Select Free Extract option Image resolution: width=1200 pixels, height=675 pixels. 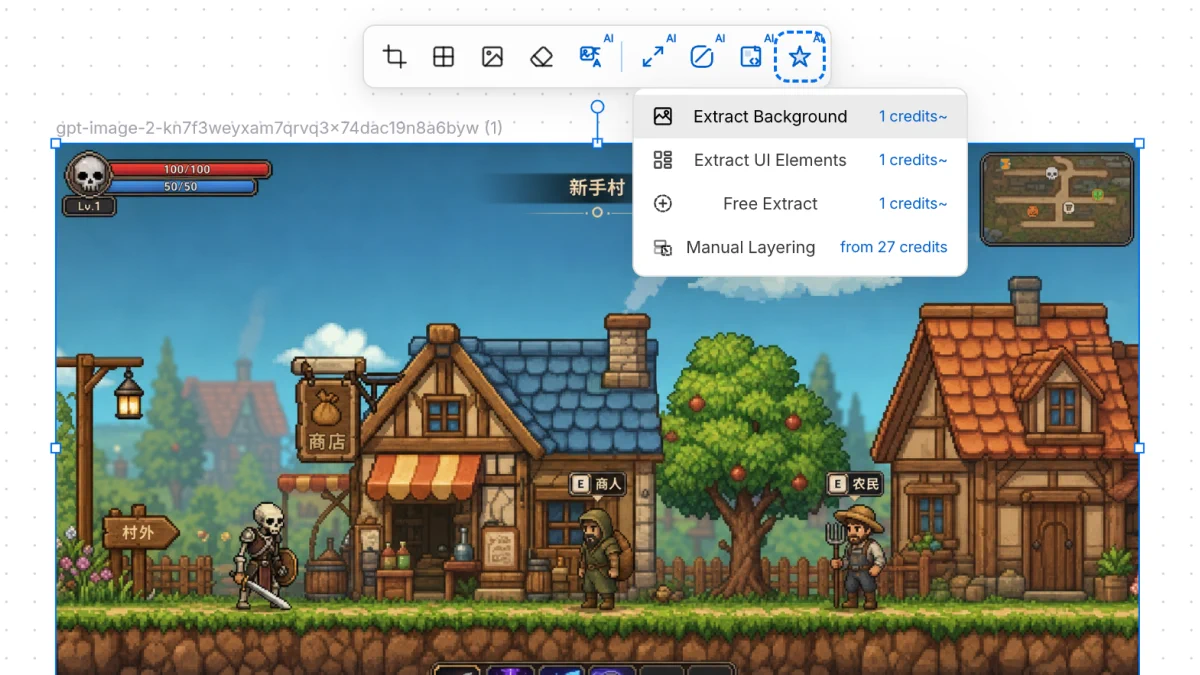(800, 204)
